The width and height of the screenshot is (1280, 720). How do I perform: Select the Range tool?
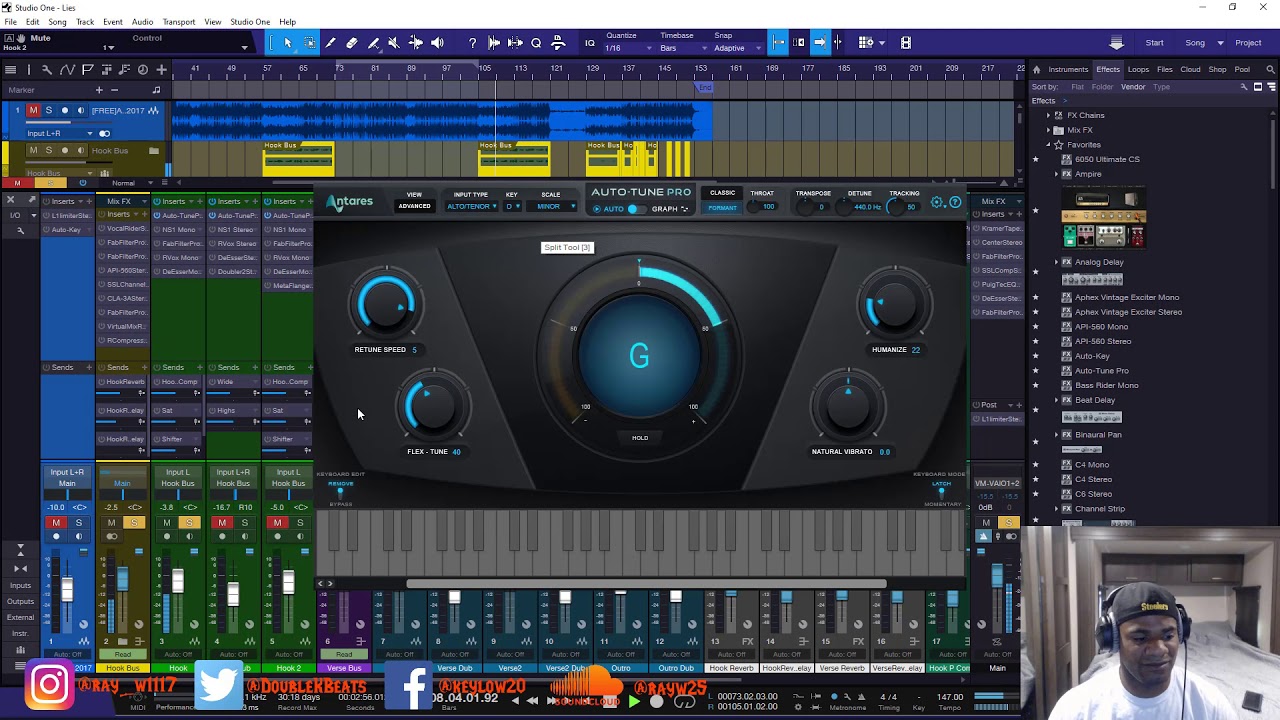(x=309, y=43)
